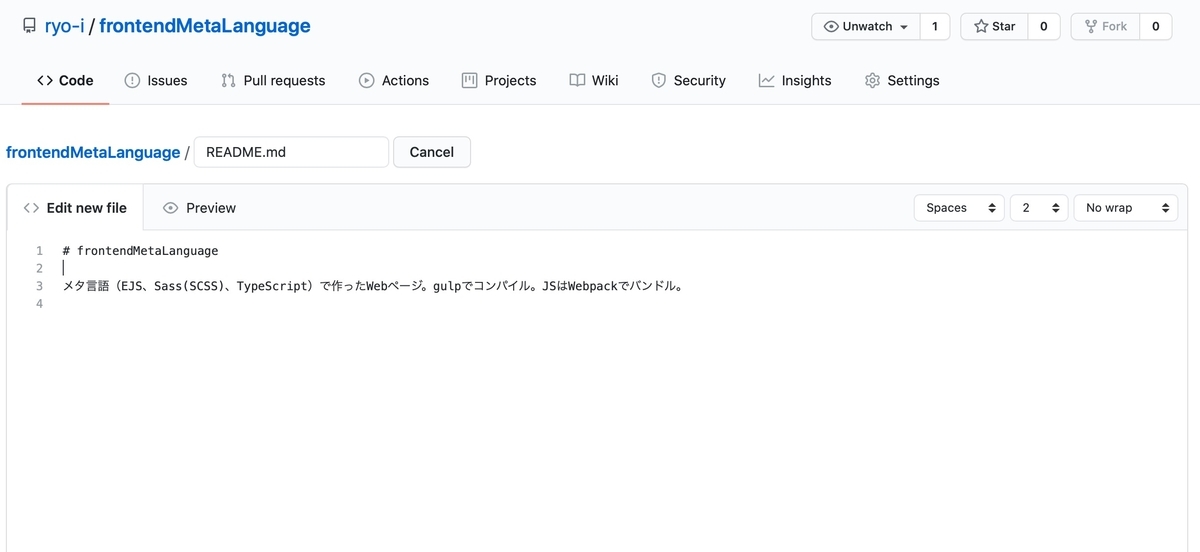Click the Japanese description text on line 3
1200x552 pixels.
point(372,286)
